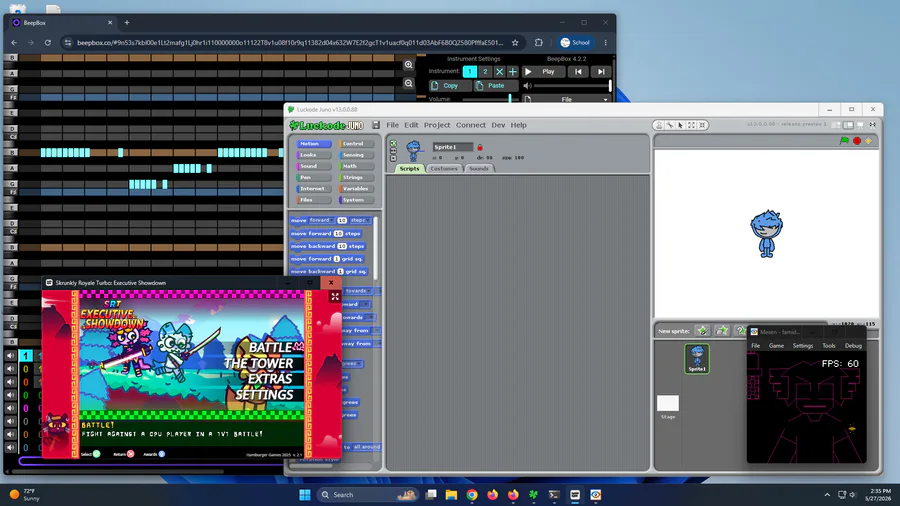This screenshot has height=506, width=900.
Task: Open the steps unit dropdown in the move block
Action: point(360,220)
